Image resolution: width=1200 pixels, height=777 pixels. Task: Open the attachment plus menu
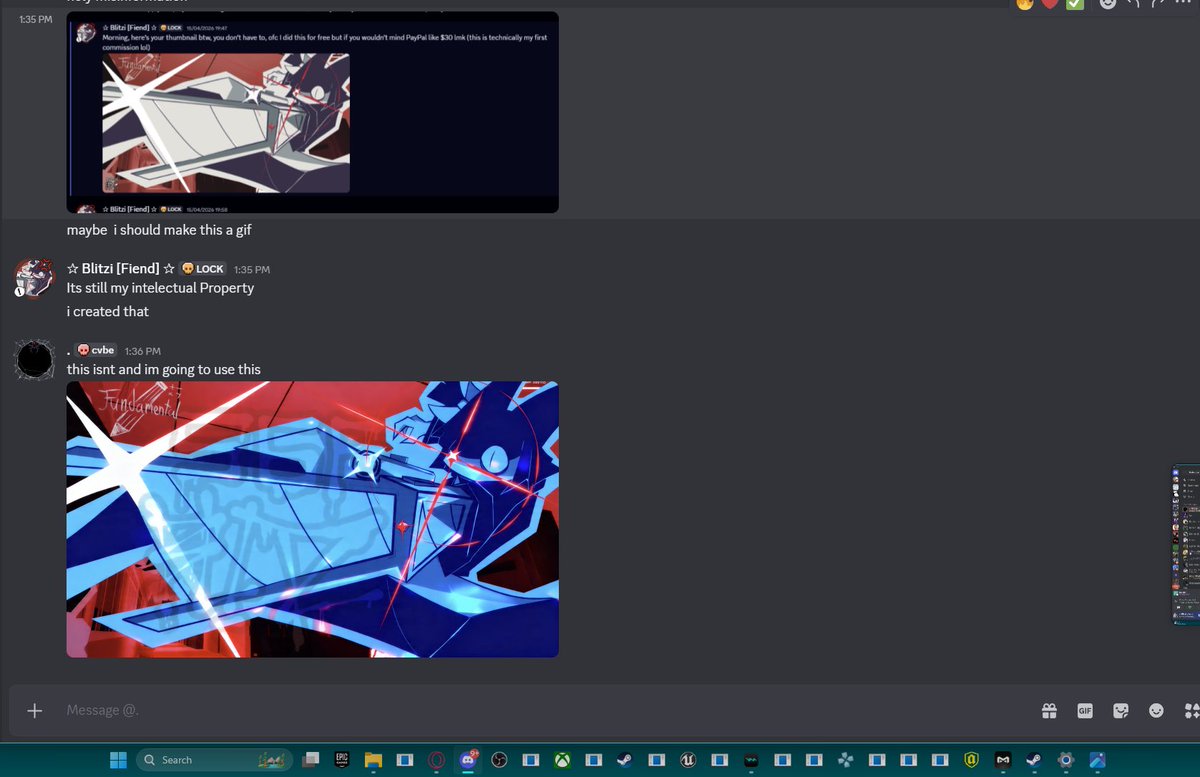pyautogui.click(x=35, y=710)
